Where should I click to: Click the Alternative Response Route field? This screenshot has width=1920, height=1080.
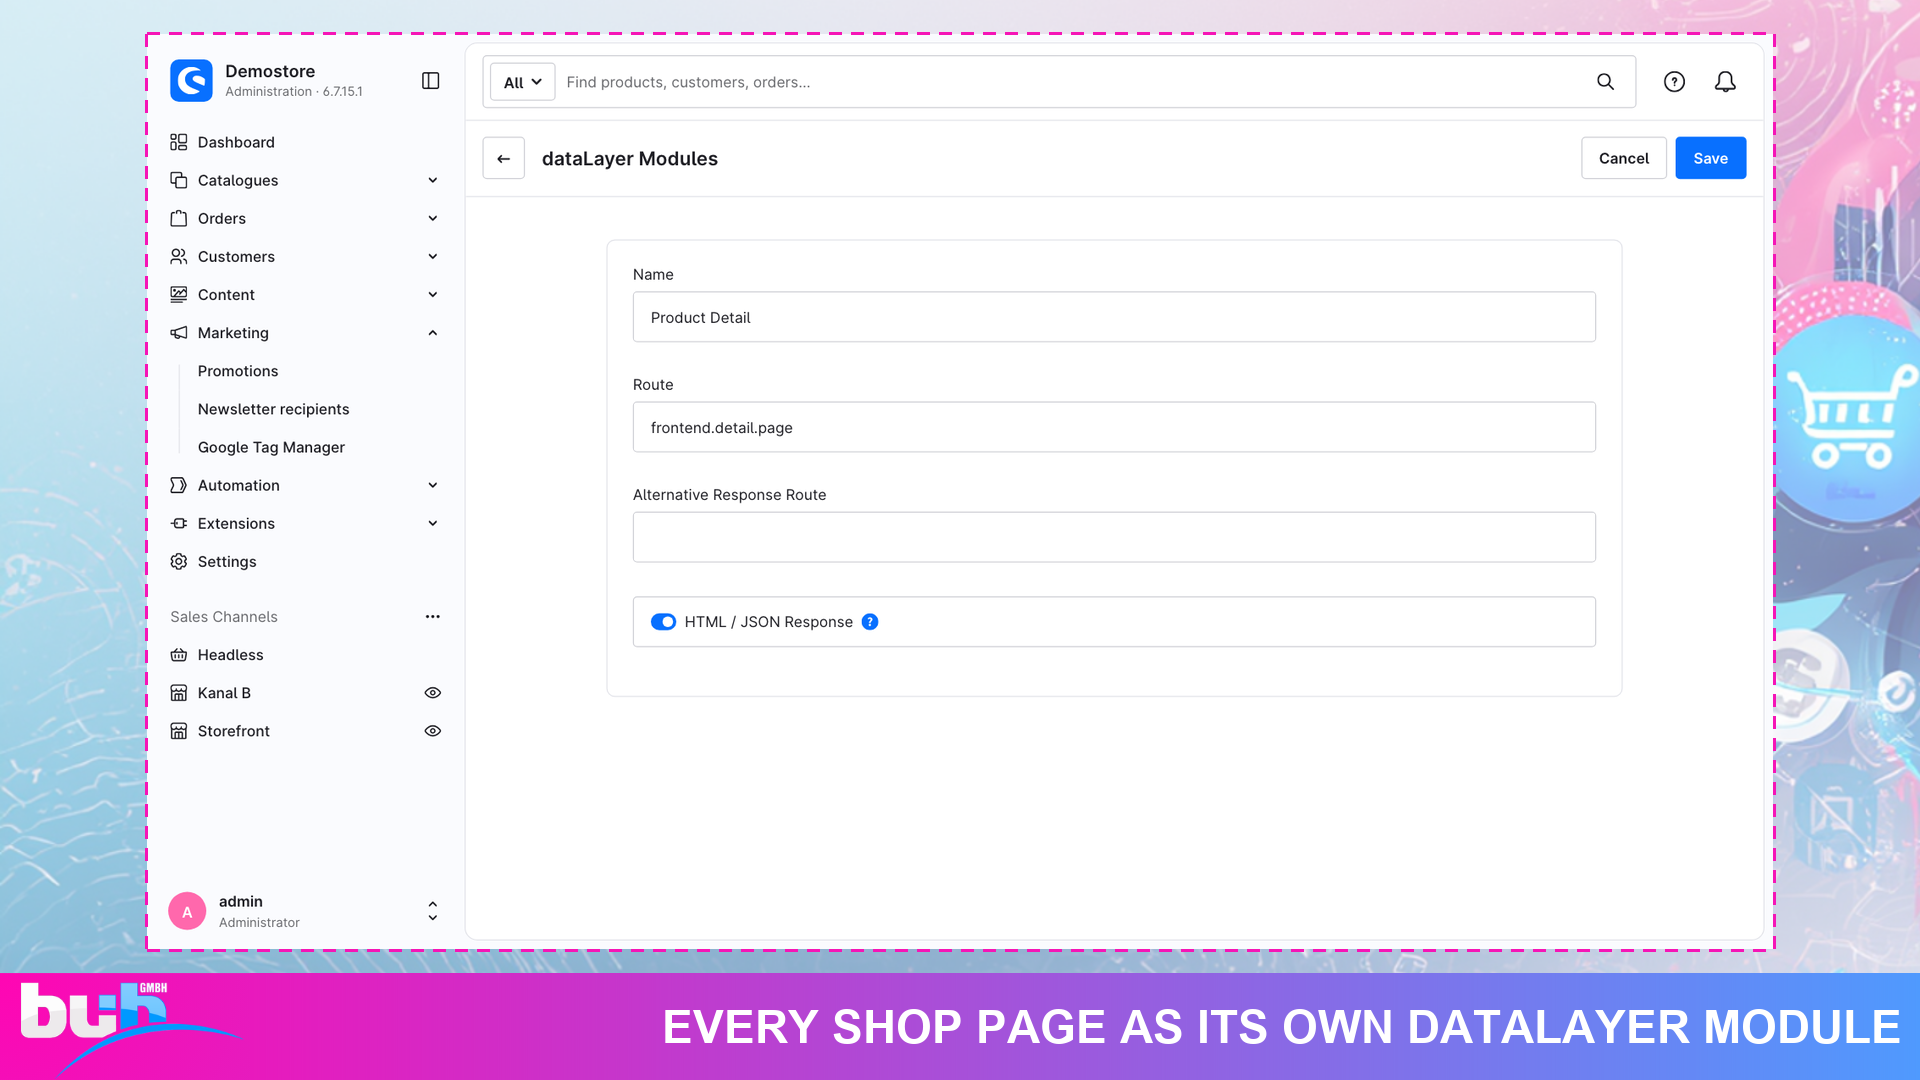[1114, 537]
